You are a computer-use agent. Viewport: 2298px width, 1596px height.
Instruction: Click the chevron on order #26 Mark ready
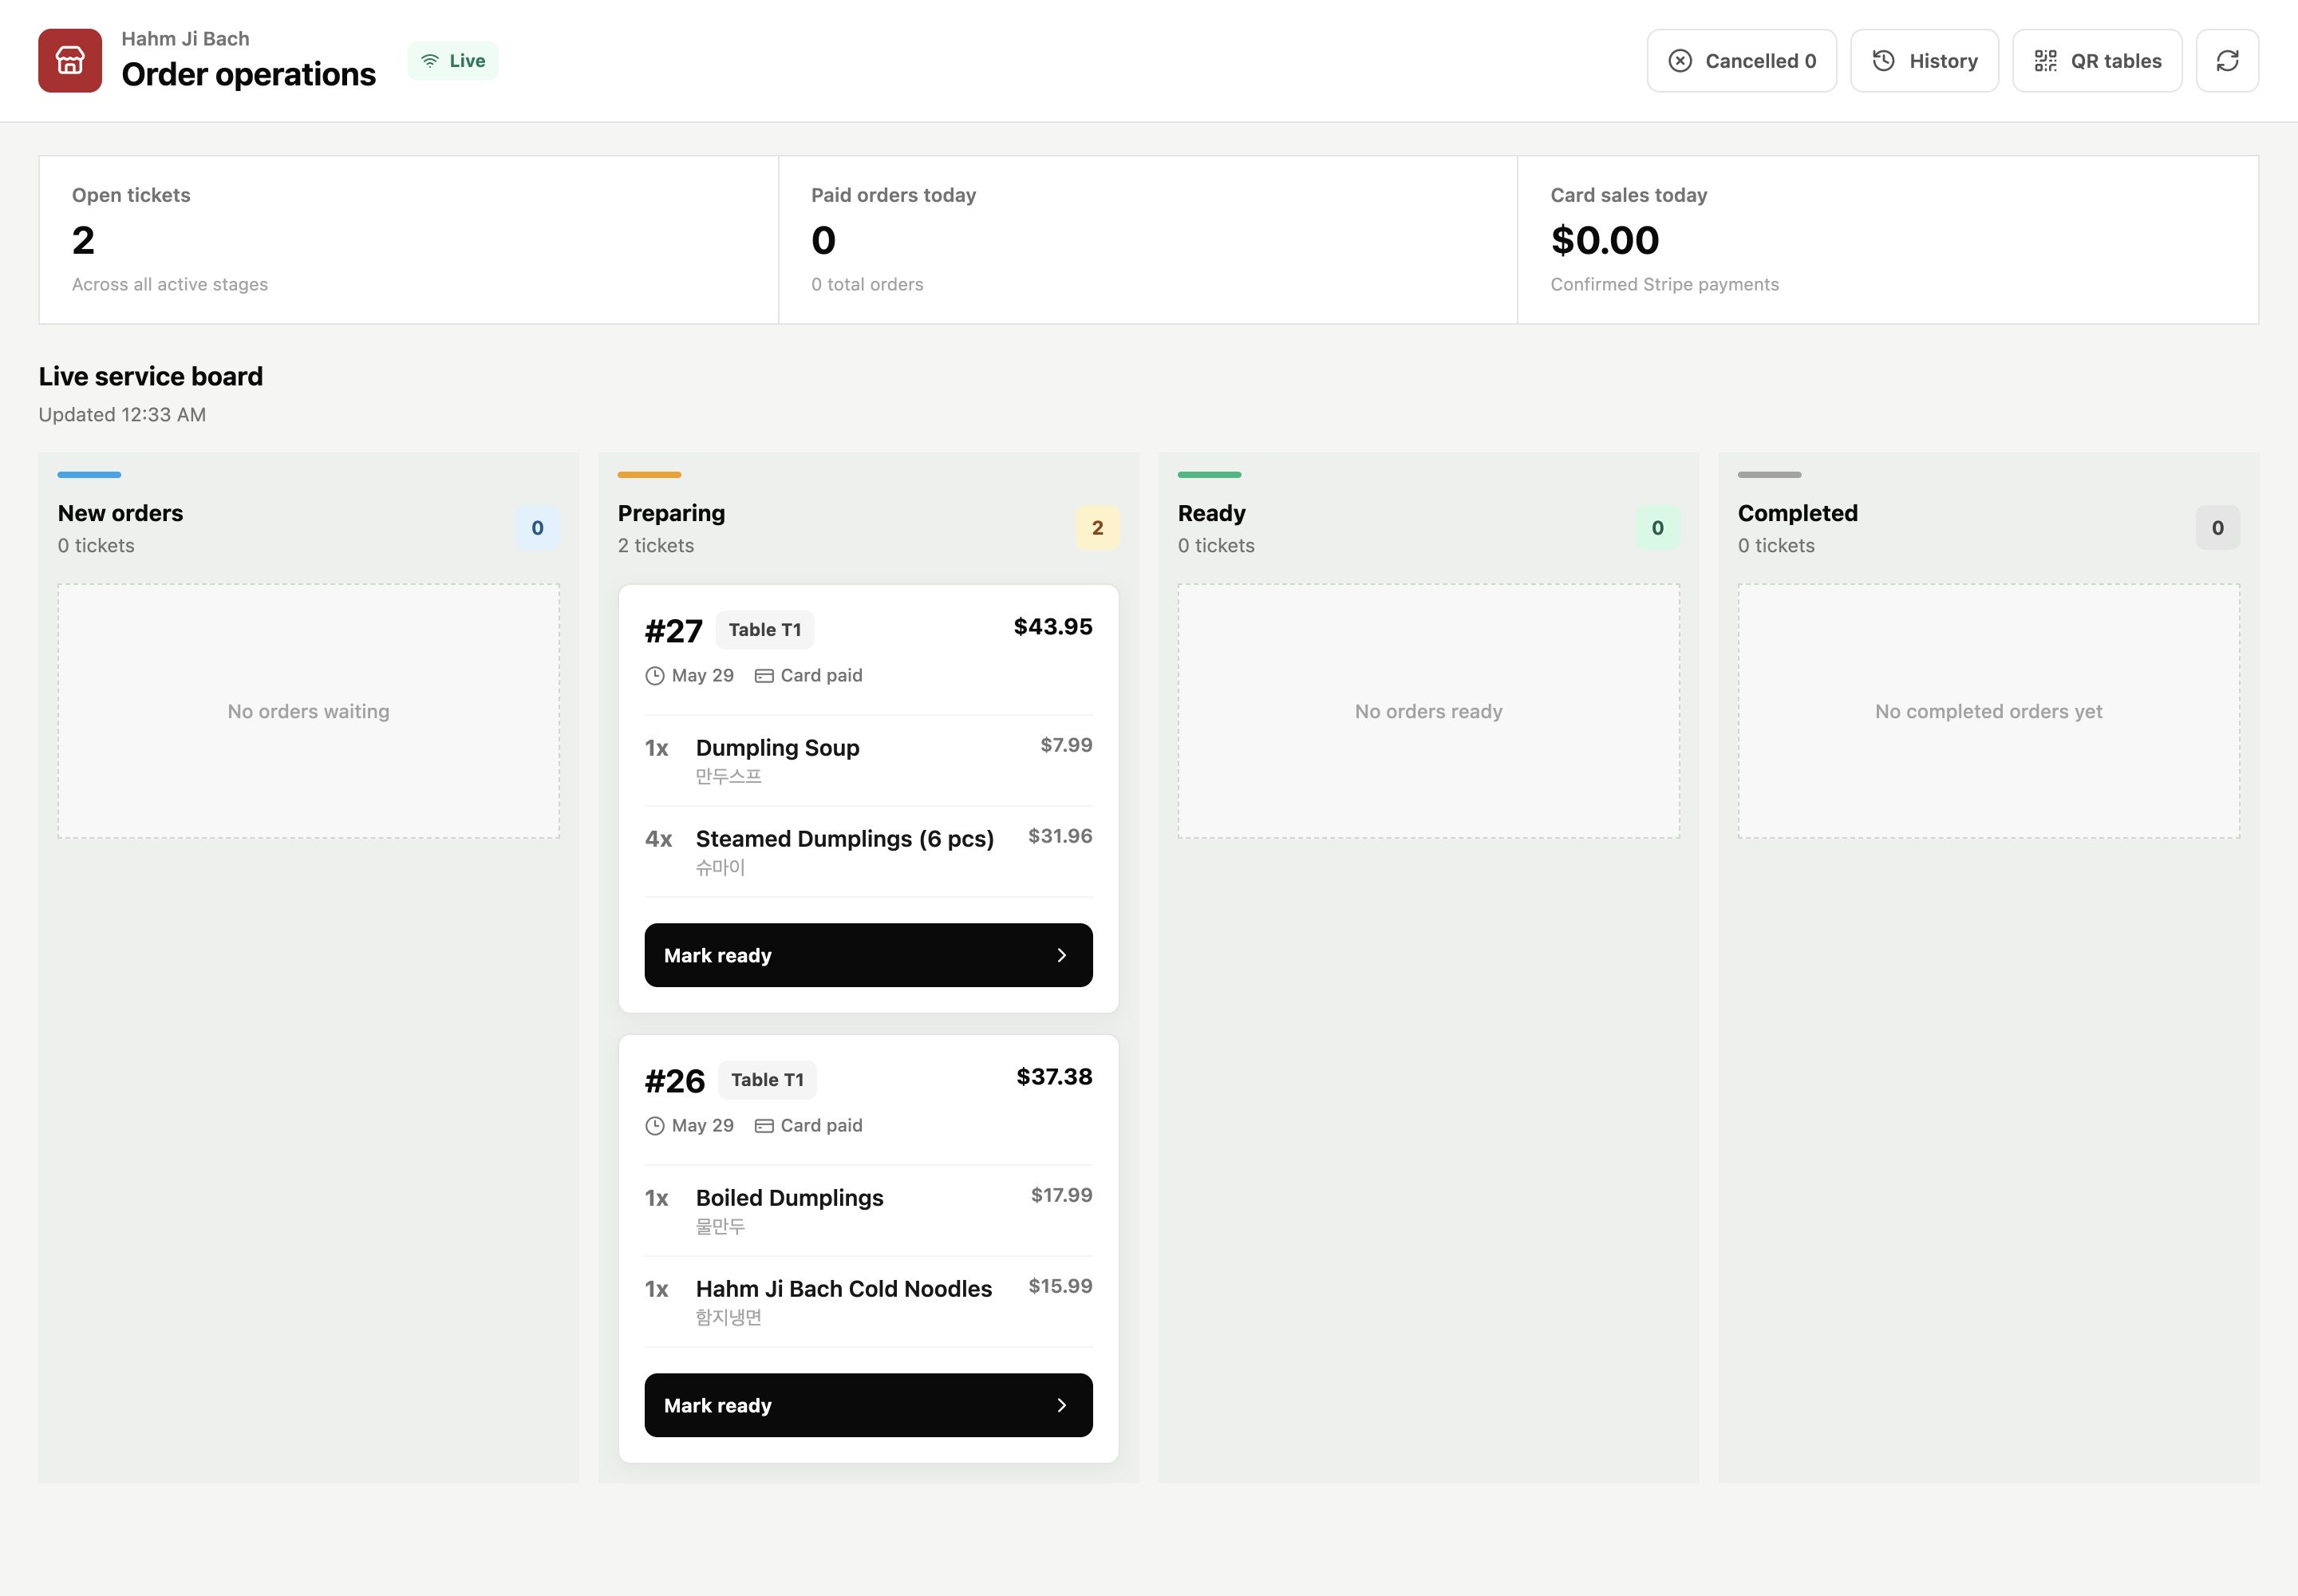pyautogui.click(x=1061, y=1405)
